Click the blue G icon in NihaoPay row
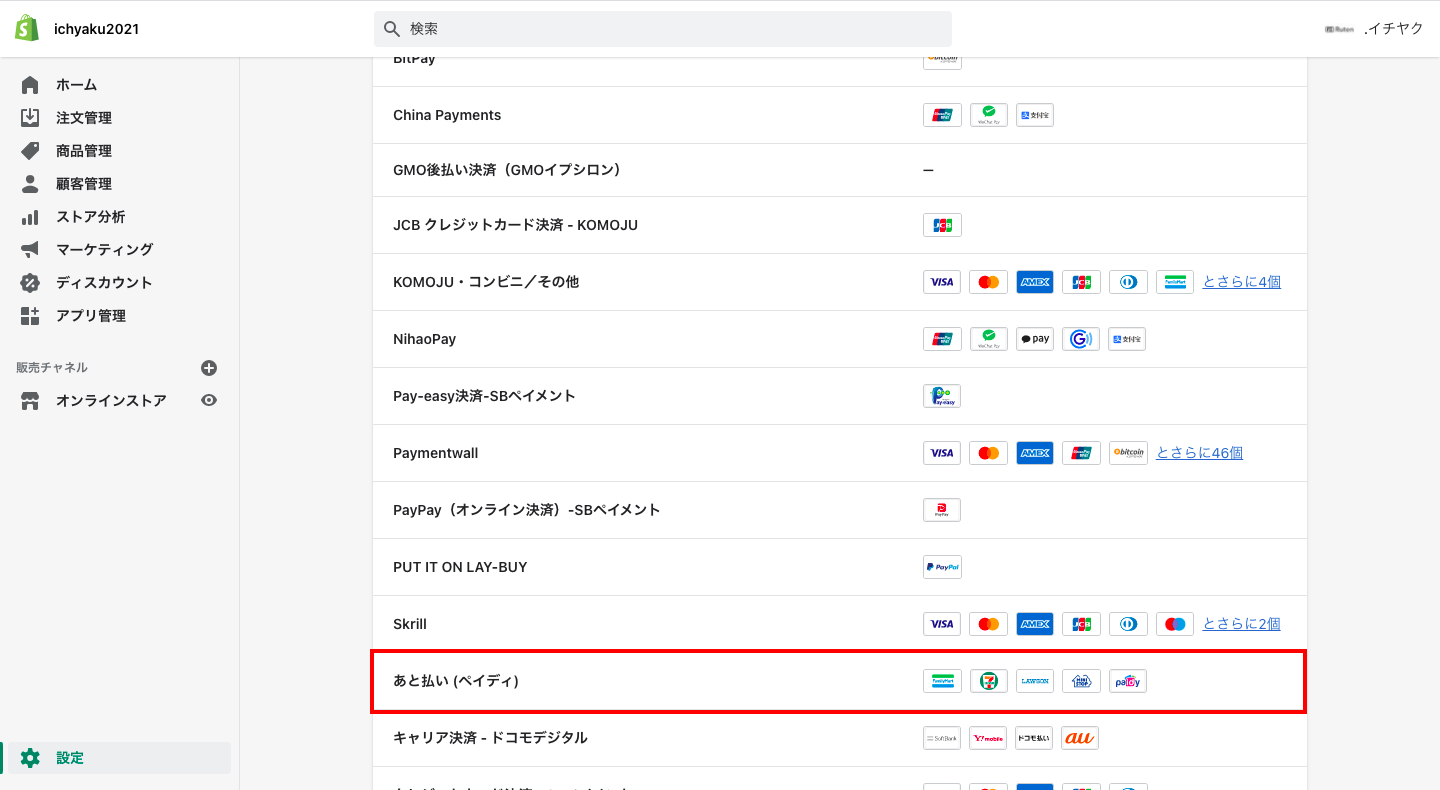 (x=1081, y=339)
